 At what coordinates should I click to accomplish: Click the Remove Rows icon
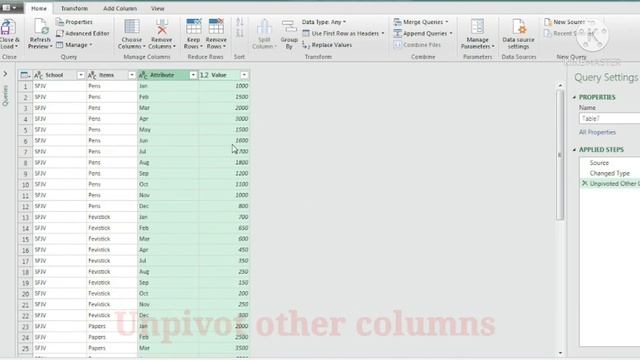(x=216, y=27)
